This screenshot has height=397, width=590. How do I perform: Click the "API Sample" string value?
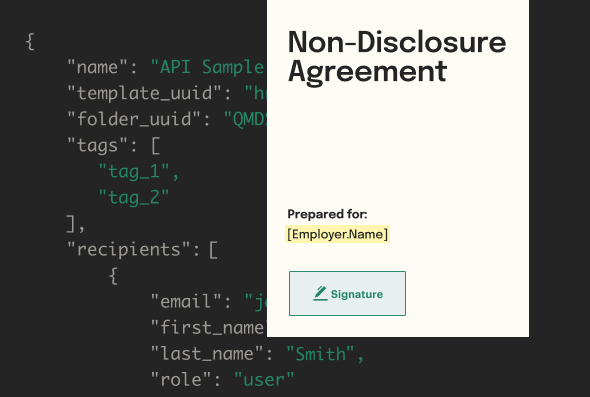tap(208, 68)
